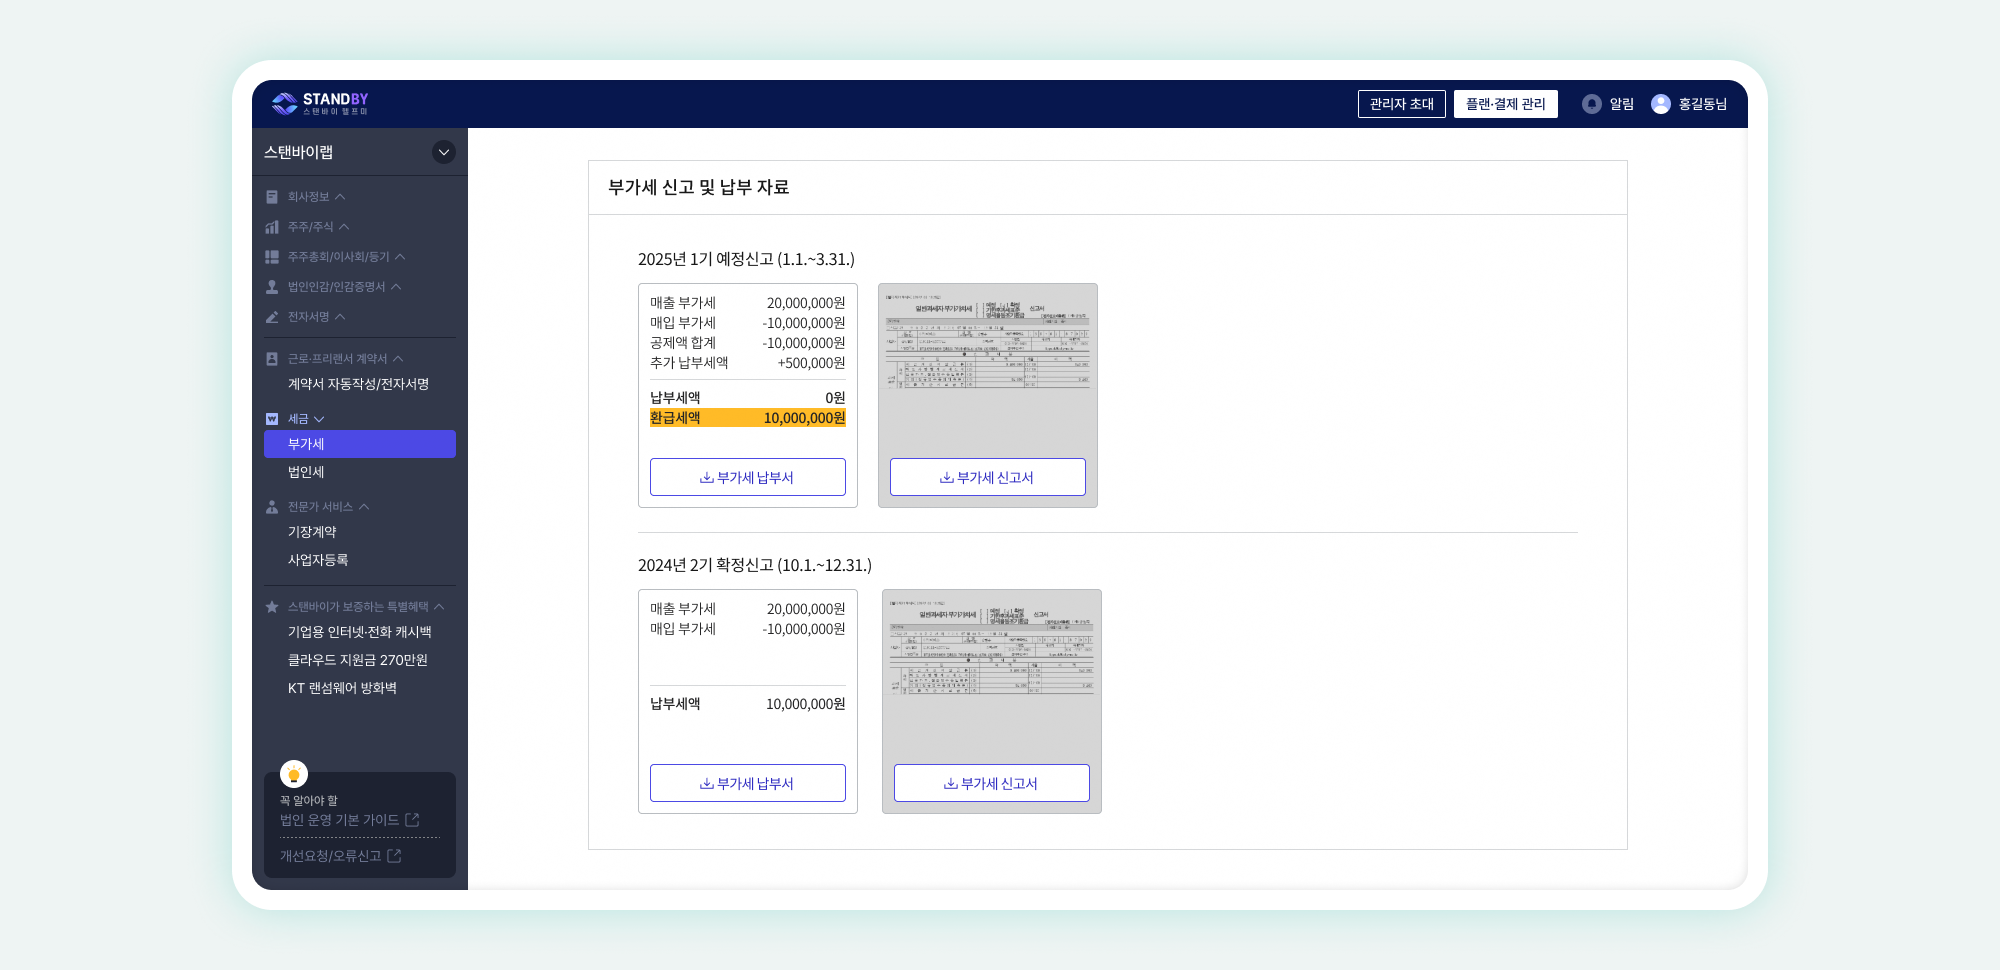Open the 법인 운영 기본 가이드 link

[x=340, y=820]
